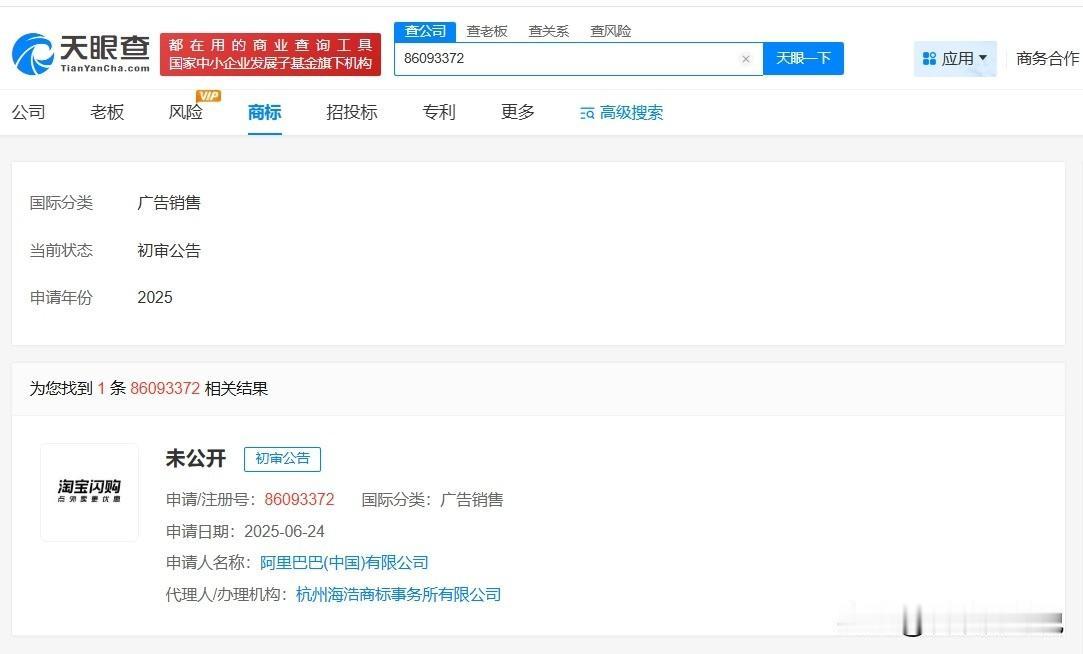Viewport: 1083px width, 654px height.
Task: Click the 国际分类 filter label
Action: click(x=61, y=203)
